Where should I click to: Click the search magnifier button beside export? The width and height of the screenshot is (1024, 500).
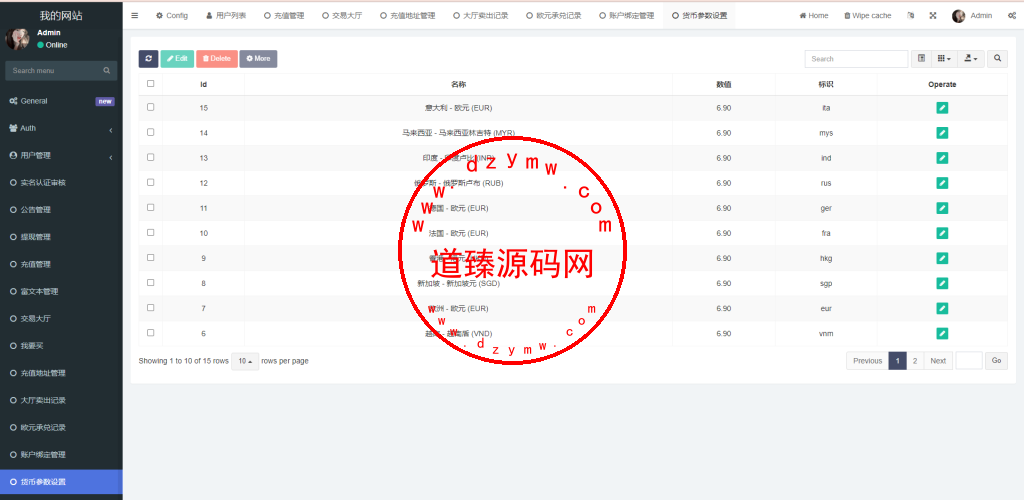coord(997,59)
